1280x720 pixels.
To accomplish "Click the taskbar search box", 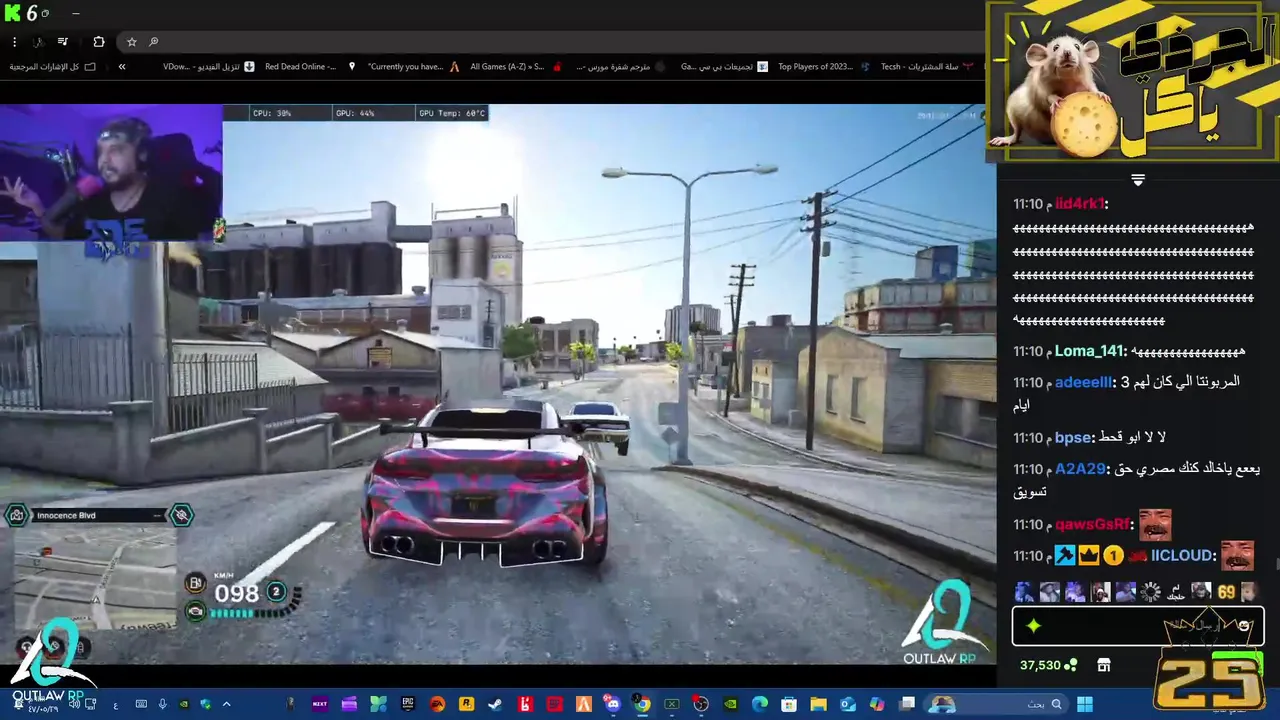I will (997, 704).
